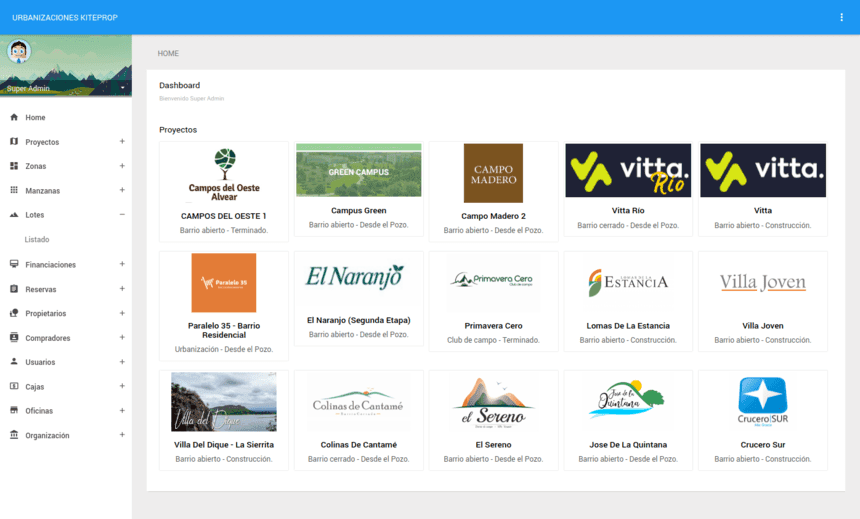Click the Super Admin avatar picture
Screen dimensions: 860x519
tap(19, 52)
